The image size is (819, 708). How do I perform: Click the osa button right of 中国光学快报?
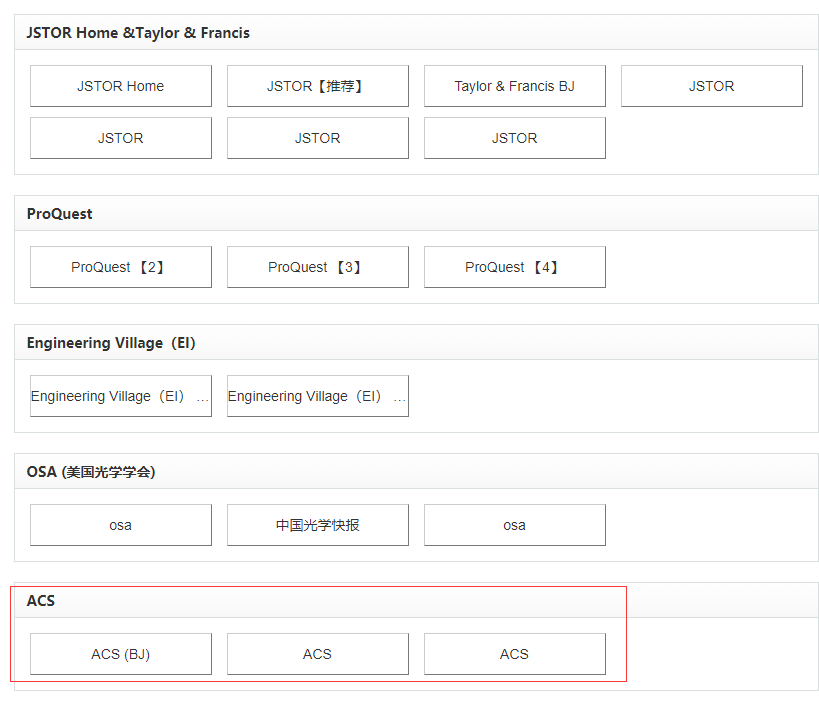[x=514, y=525]
